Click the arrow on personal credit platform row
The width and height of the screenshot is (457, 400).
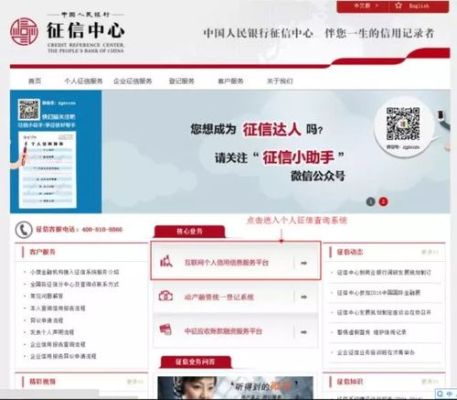point(304,263)
